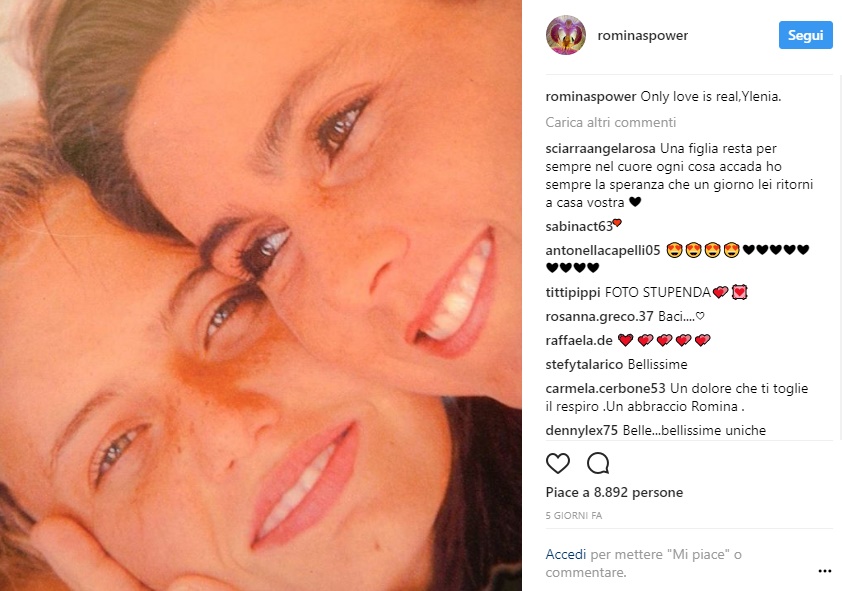Screen dimensions: 842x591
Task: Click the Segui follow button
Action: (x=805, y=35)
